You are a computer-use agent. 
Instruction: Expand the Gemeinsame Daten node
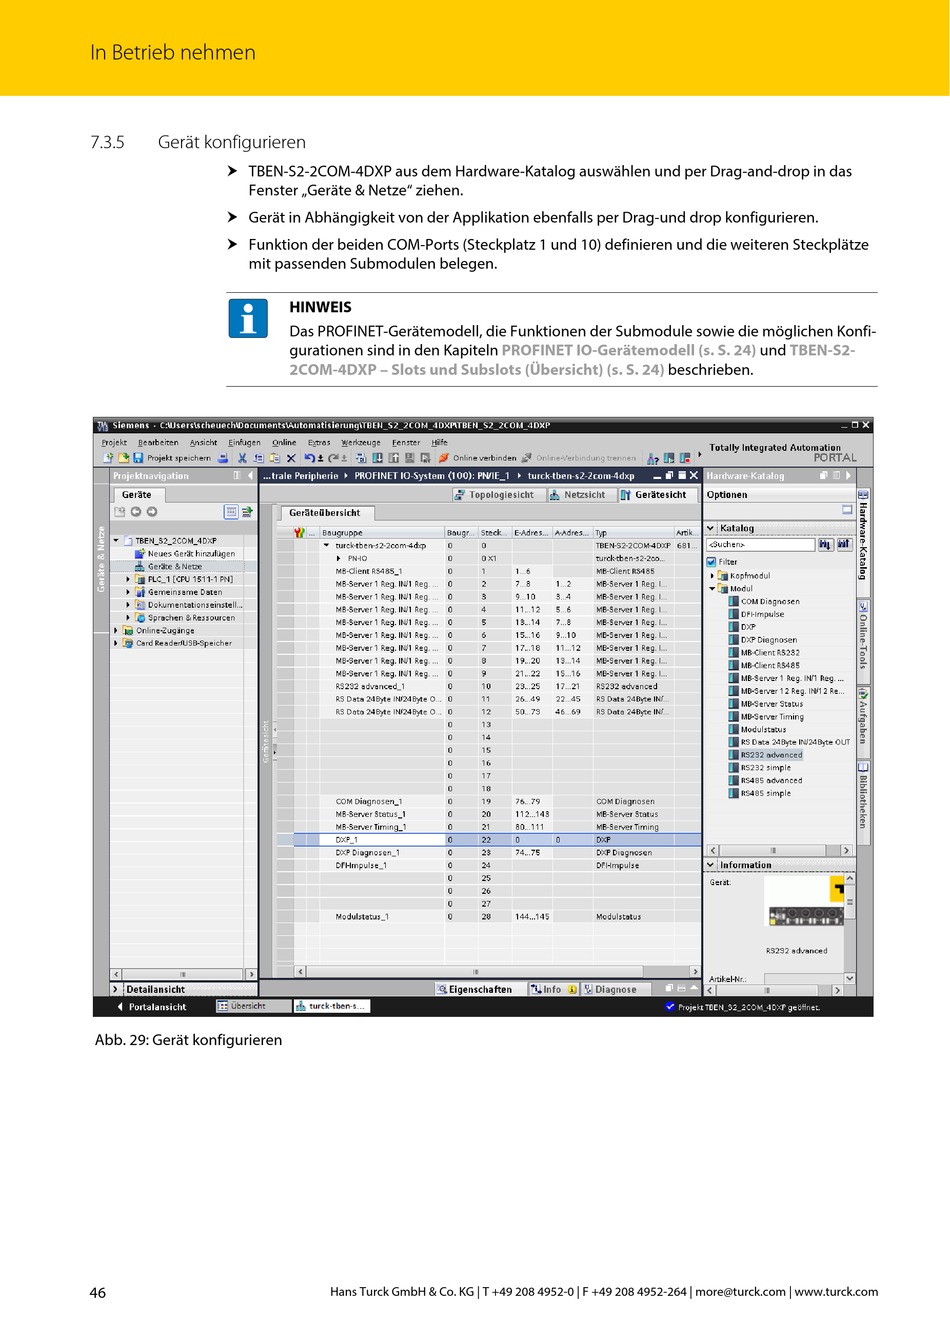pos(128,592)
